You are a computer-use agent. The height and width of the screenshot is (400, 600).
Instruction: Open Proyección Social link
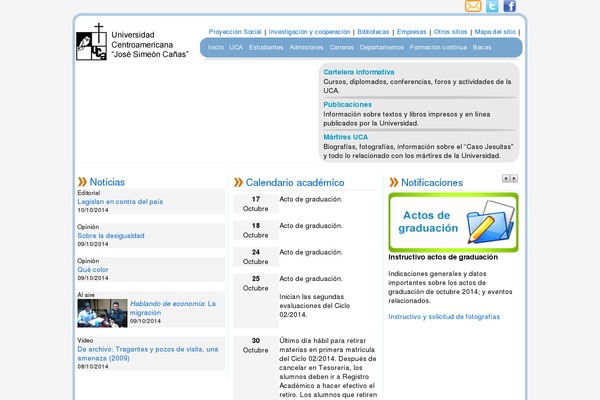[x=235, y=32]
